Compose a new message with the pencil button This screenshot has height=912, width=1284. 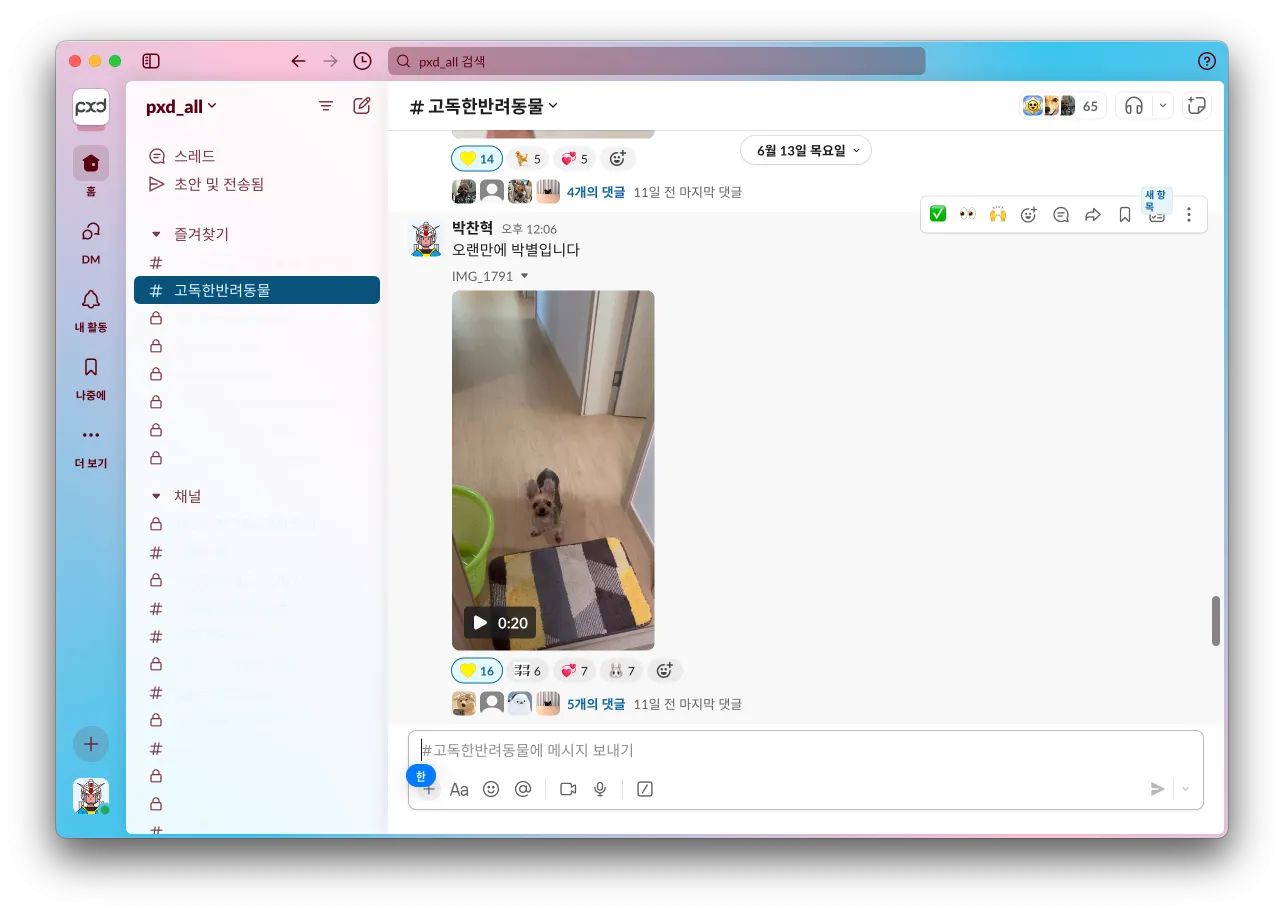pyautogui.click(x=361, y=105)
